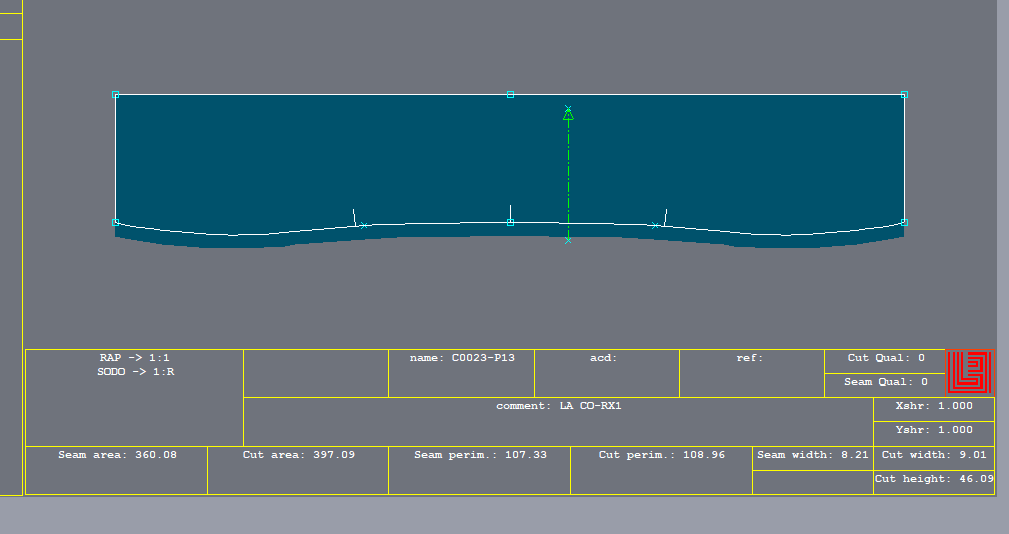
Task: Click the 'name: C0023-P13' field
Action: pos(462,373)
